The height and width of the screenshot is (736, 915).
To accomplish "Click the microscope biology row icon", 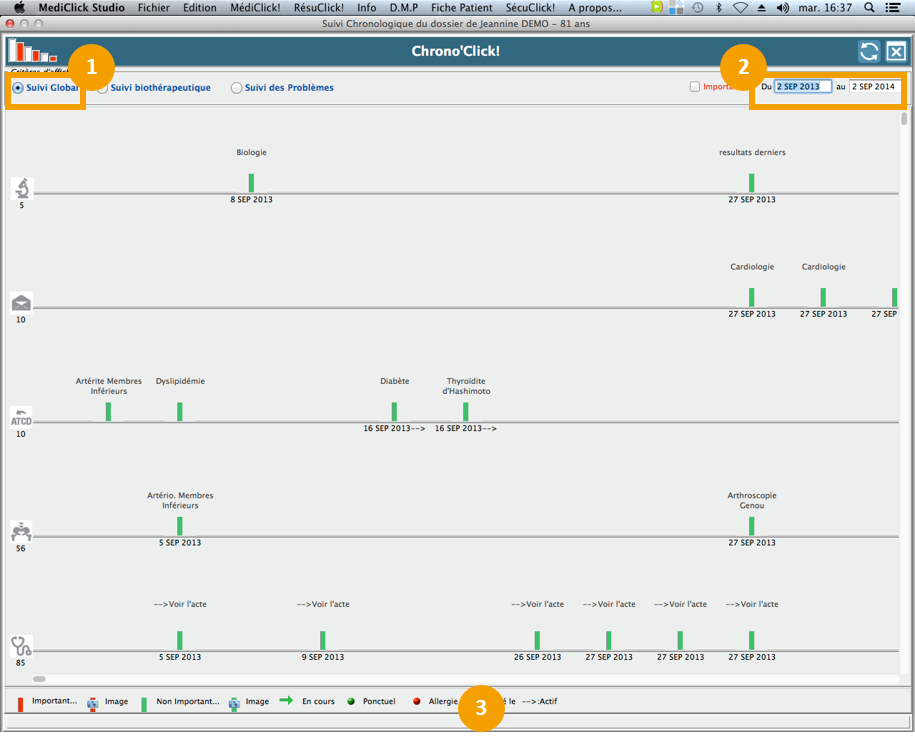I will [x=21, y=188].
